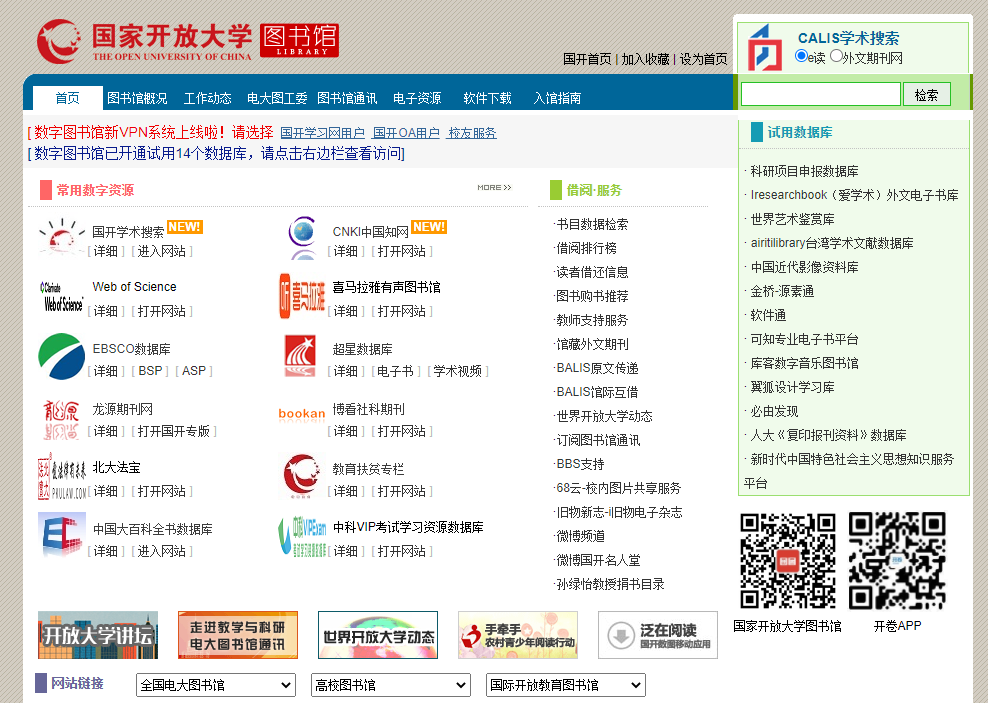Viewport: 988px width, 703px height.
Task: Open the 喜马拉雅 audio library logo
Action: [x=302, y=296]
